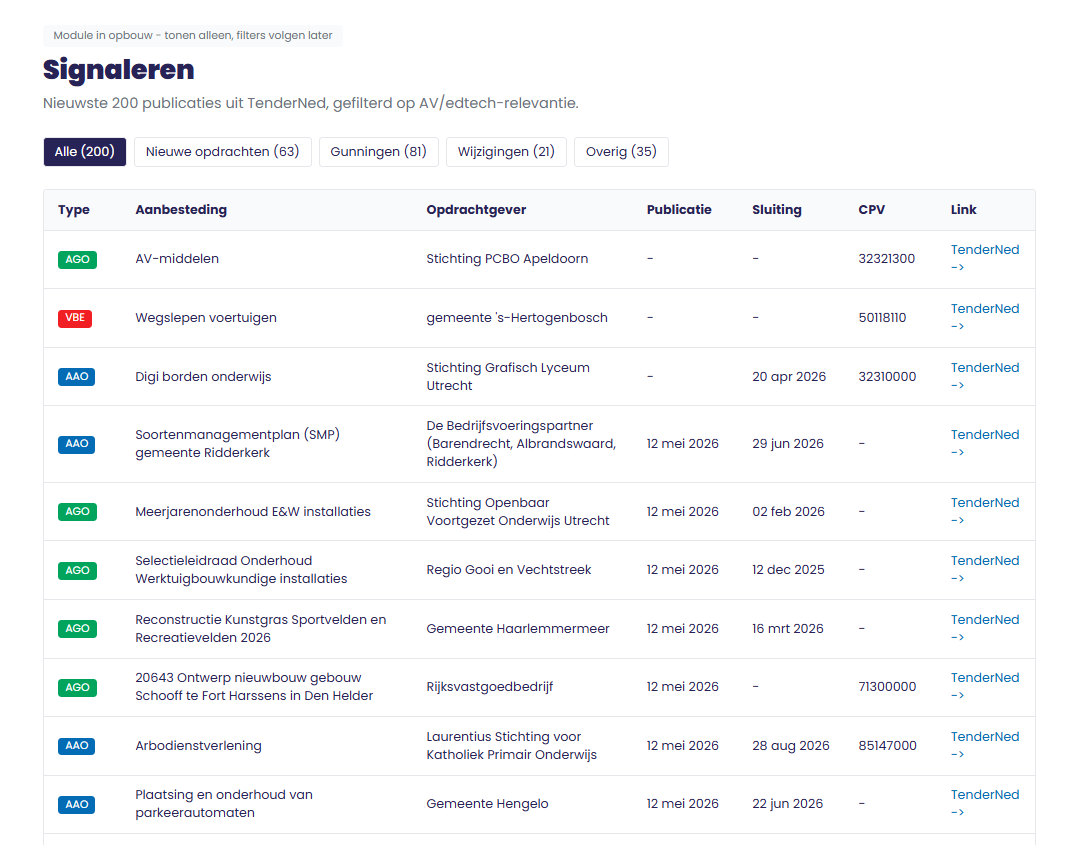Click the Aanbesteding column header
Viewport: 1088px width, 845px height.
[181, 210]
